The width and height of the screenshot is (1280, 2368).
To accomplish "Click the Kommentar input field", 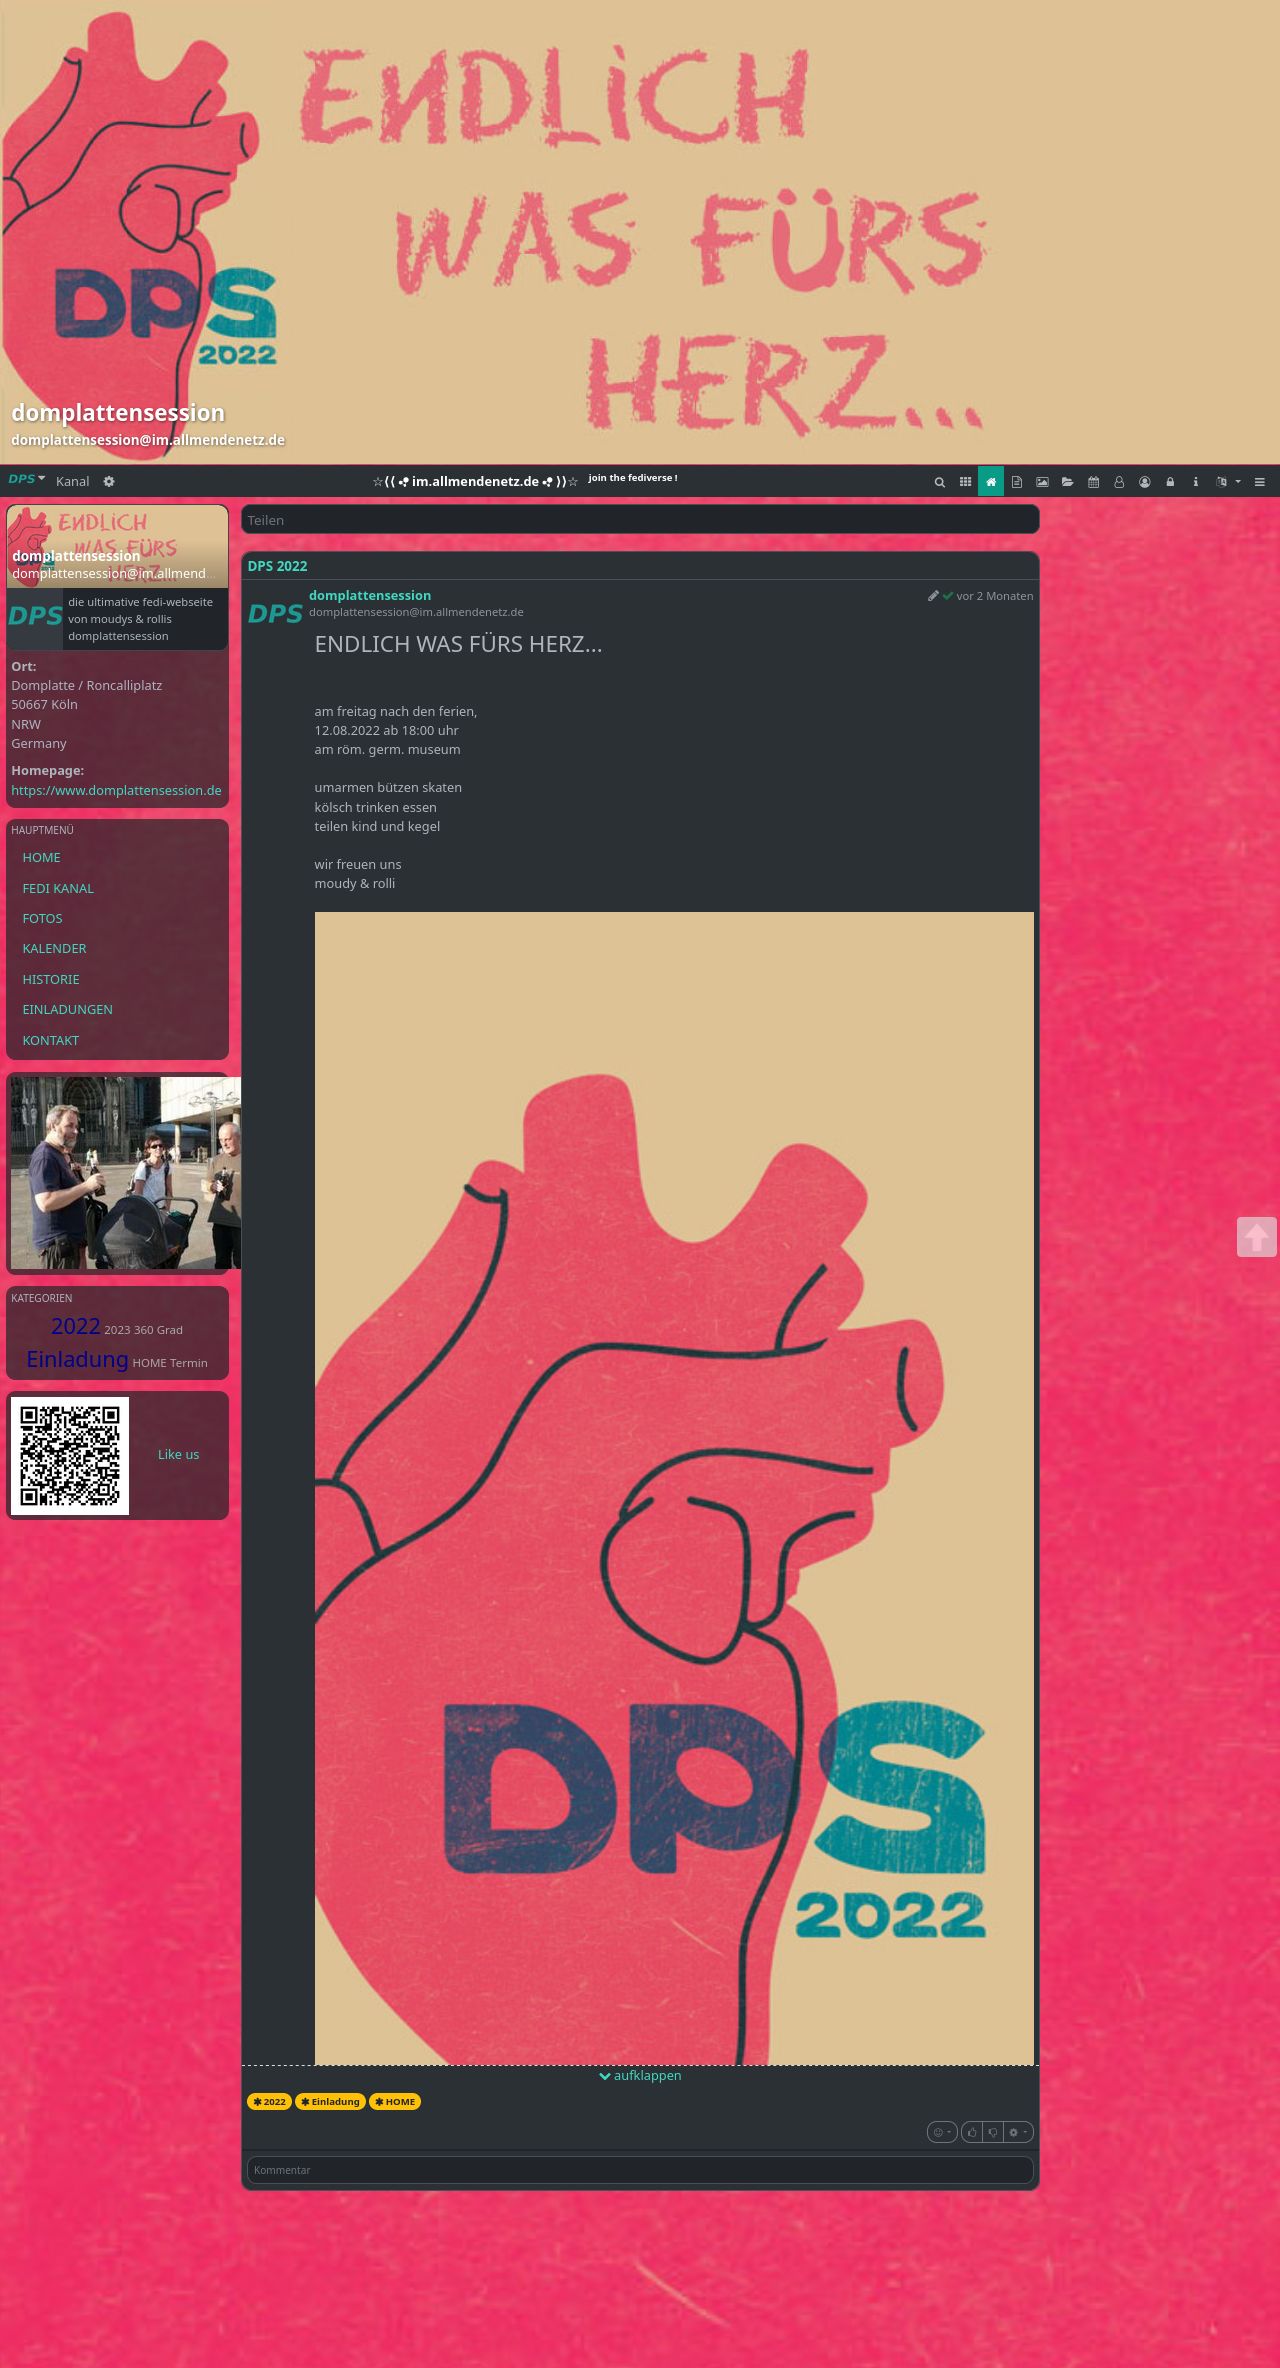I will (640, 2170).
